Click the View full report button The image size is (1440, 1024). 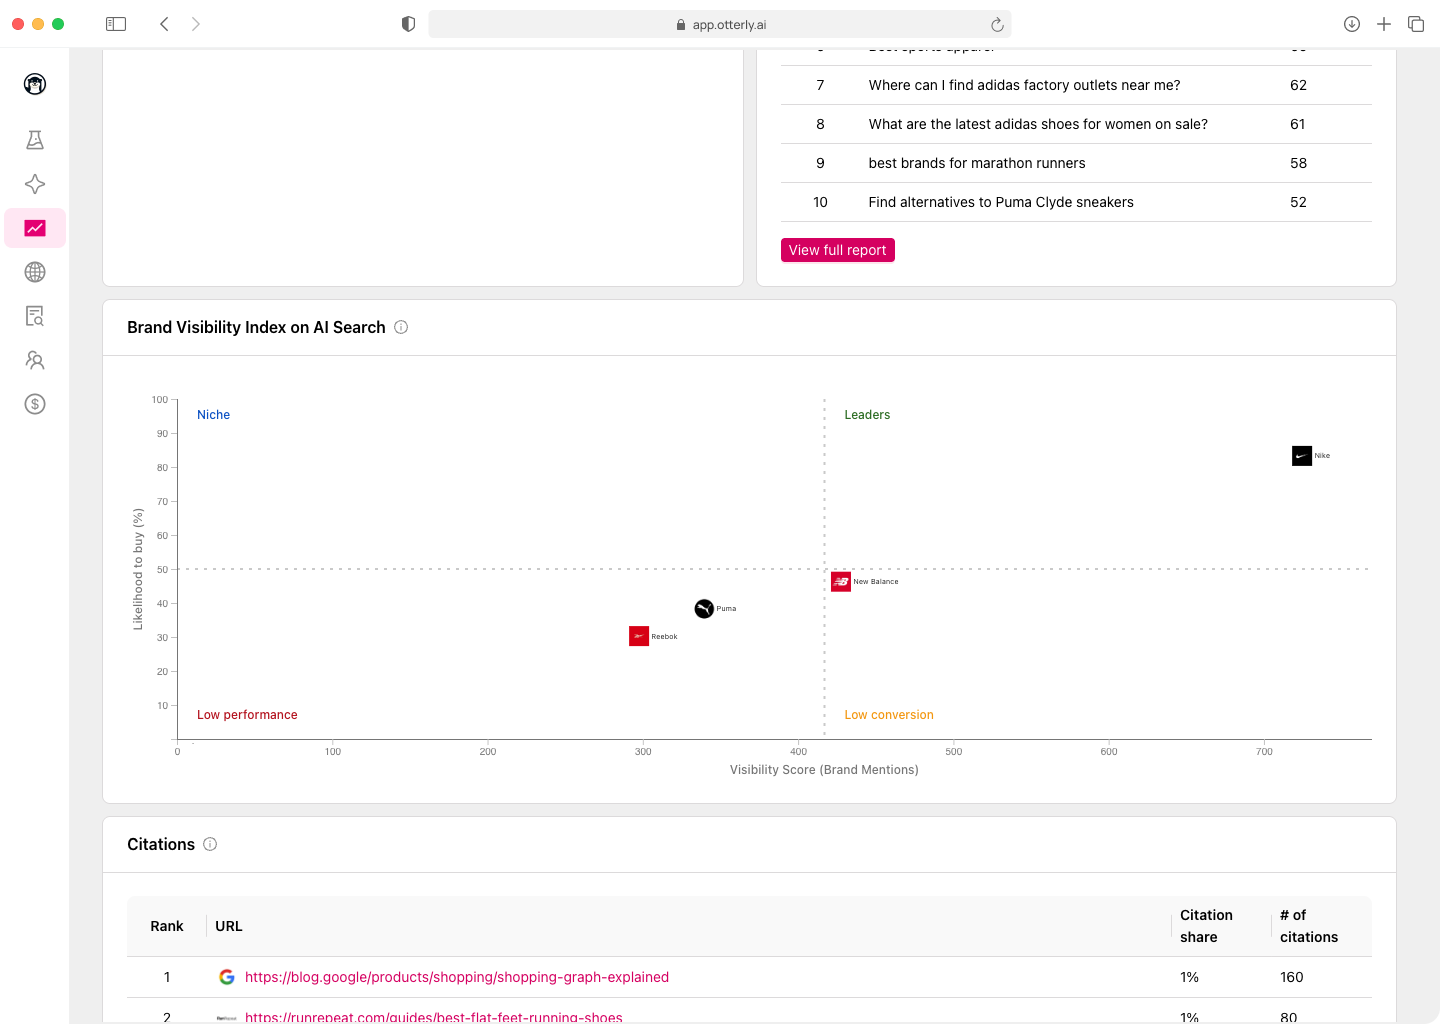point(838,250)
